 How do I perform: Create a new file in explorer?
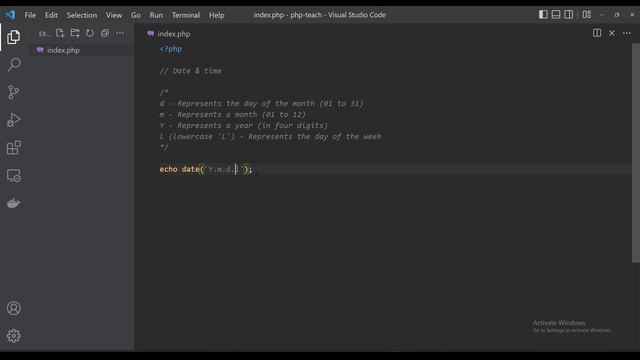[60, 33]
